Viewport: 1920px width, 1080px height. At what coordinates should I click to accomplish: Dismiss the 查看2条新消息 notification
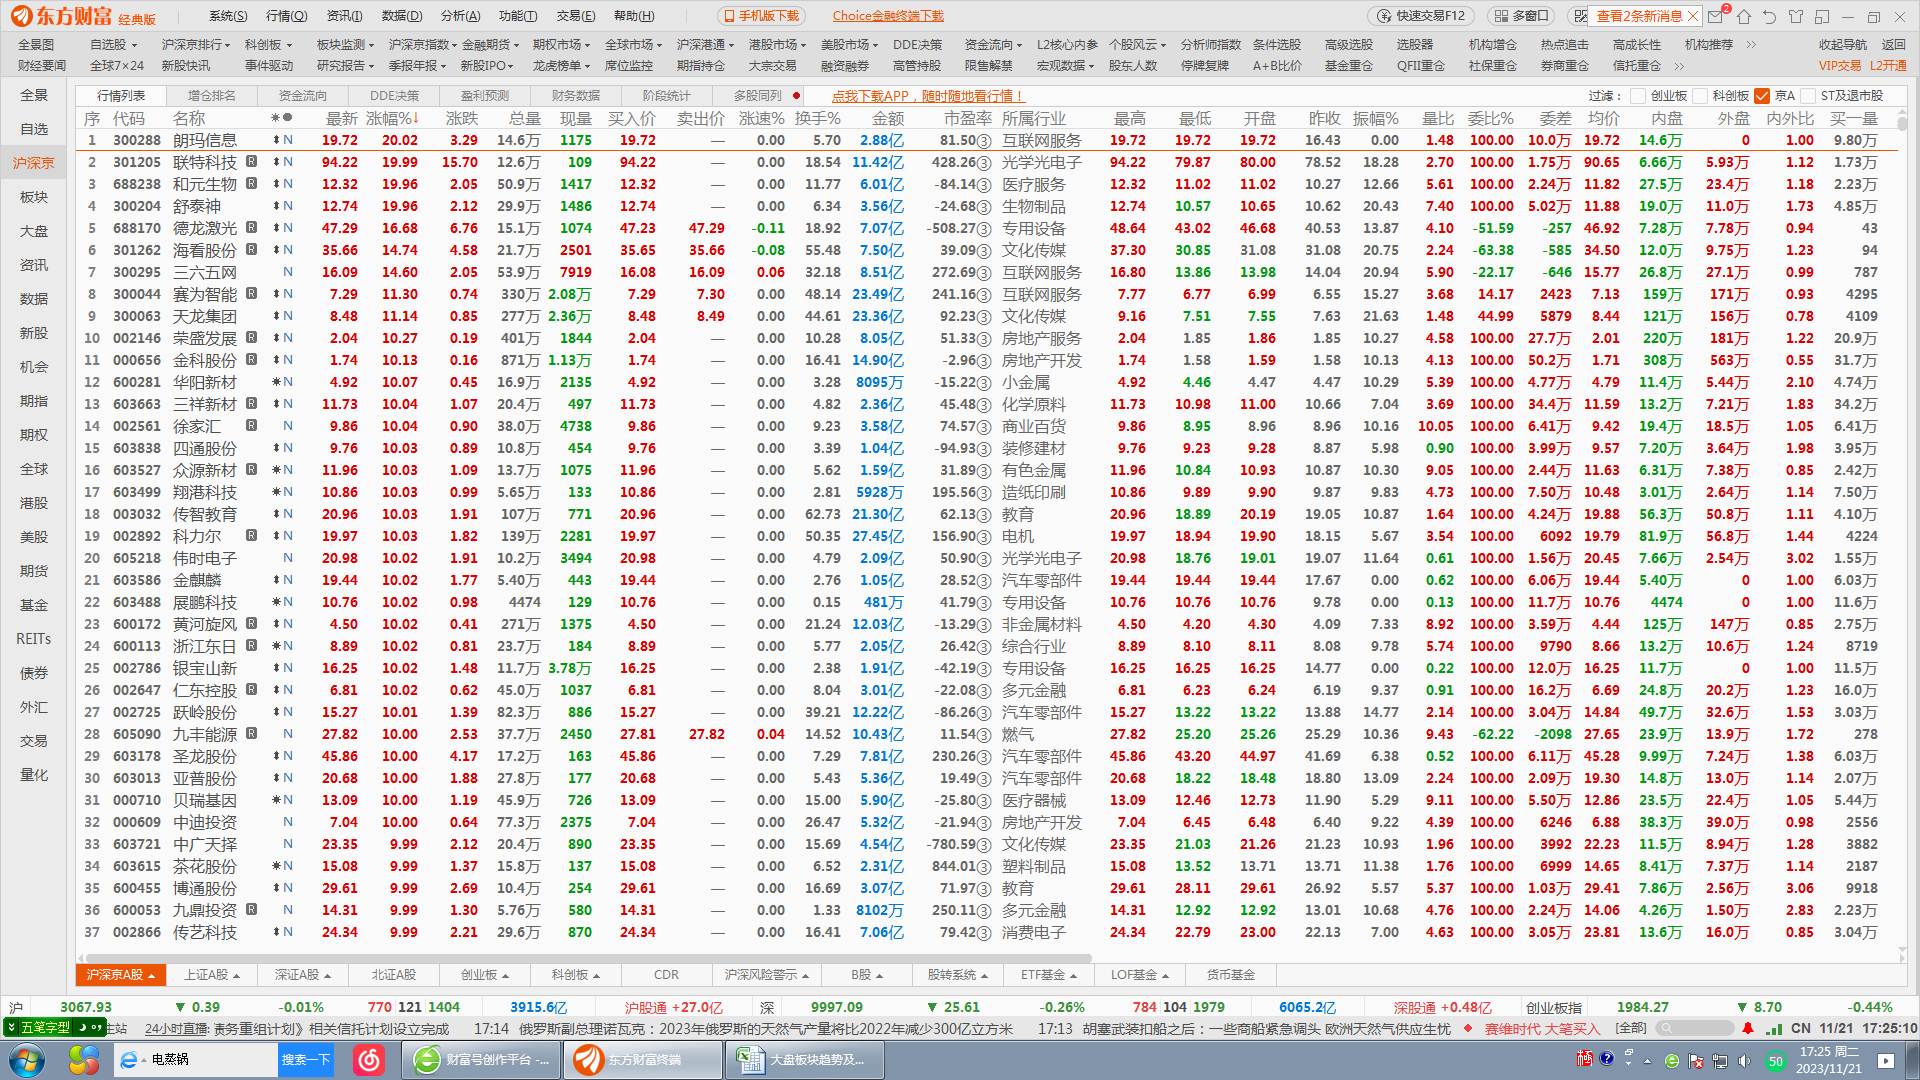point(1692,16)
